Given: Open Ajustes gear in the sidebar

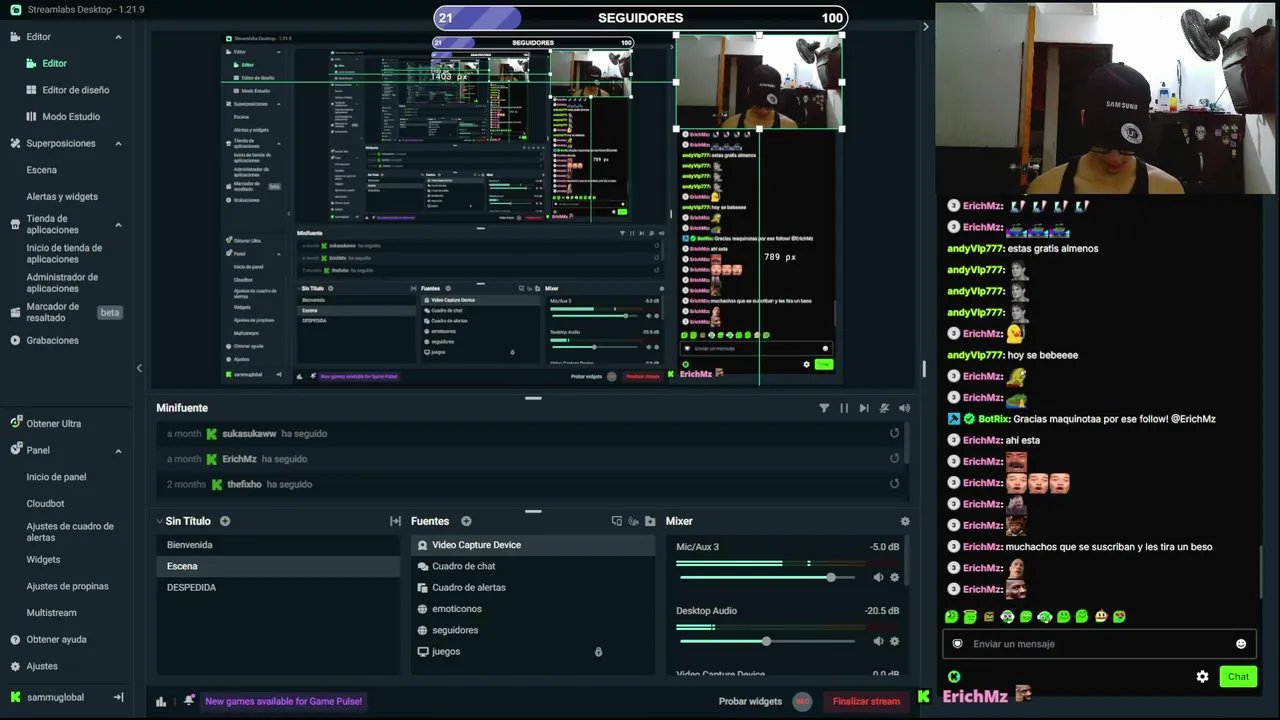Looking at the screenshot, I should coord(15,666).
